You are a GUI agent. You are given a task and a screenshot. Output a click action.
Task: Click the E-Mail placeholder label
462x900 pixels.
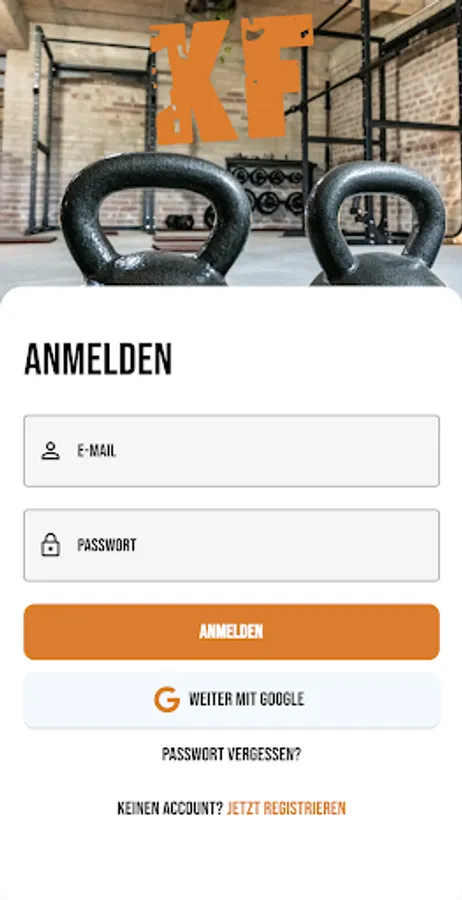(x=97, y=451)
